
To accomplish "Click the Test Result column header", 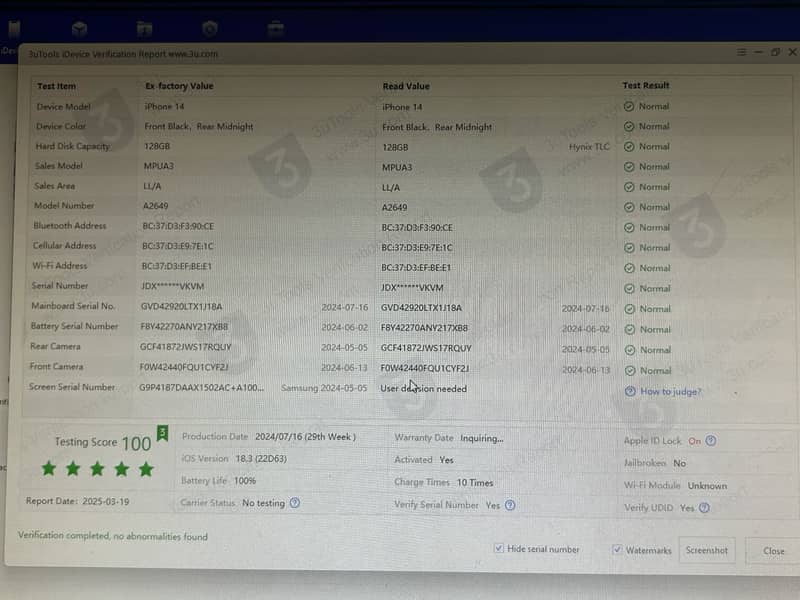I will tap(645, 85).
